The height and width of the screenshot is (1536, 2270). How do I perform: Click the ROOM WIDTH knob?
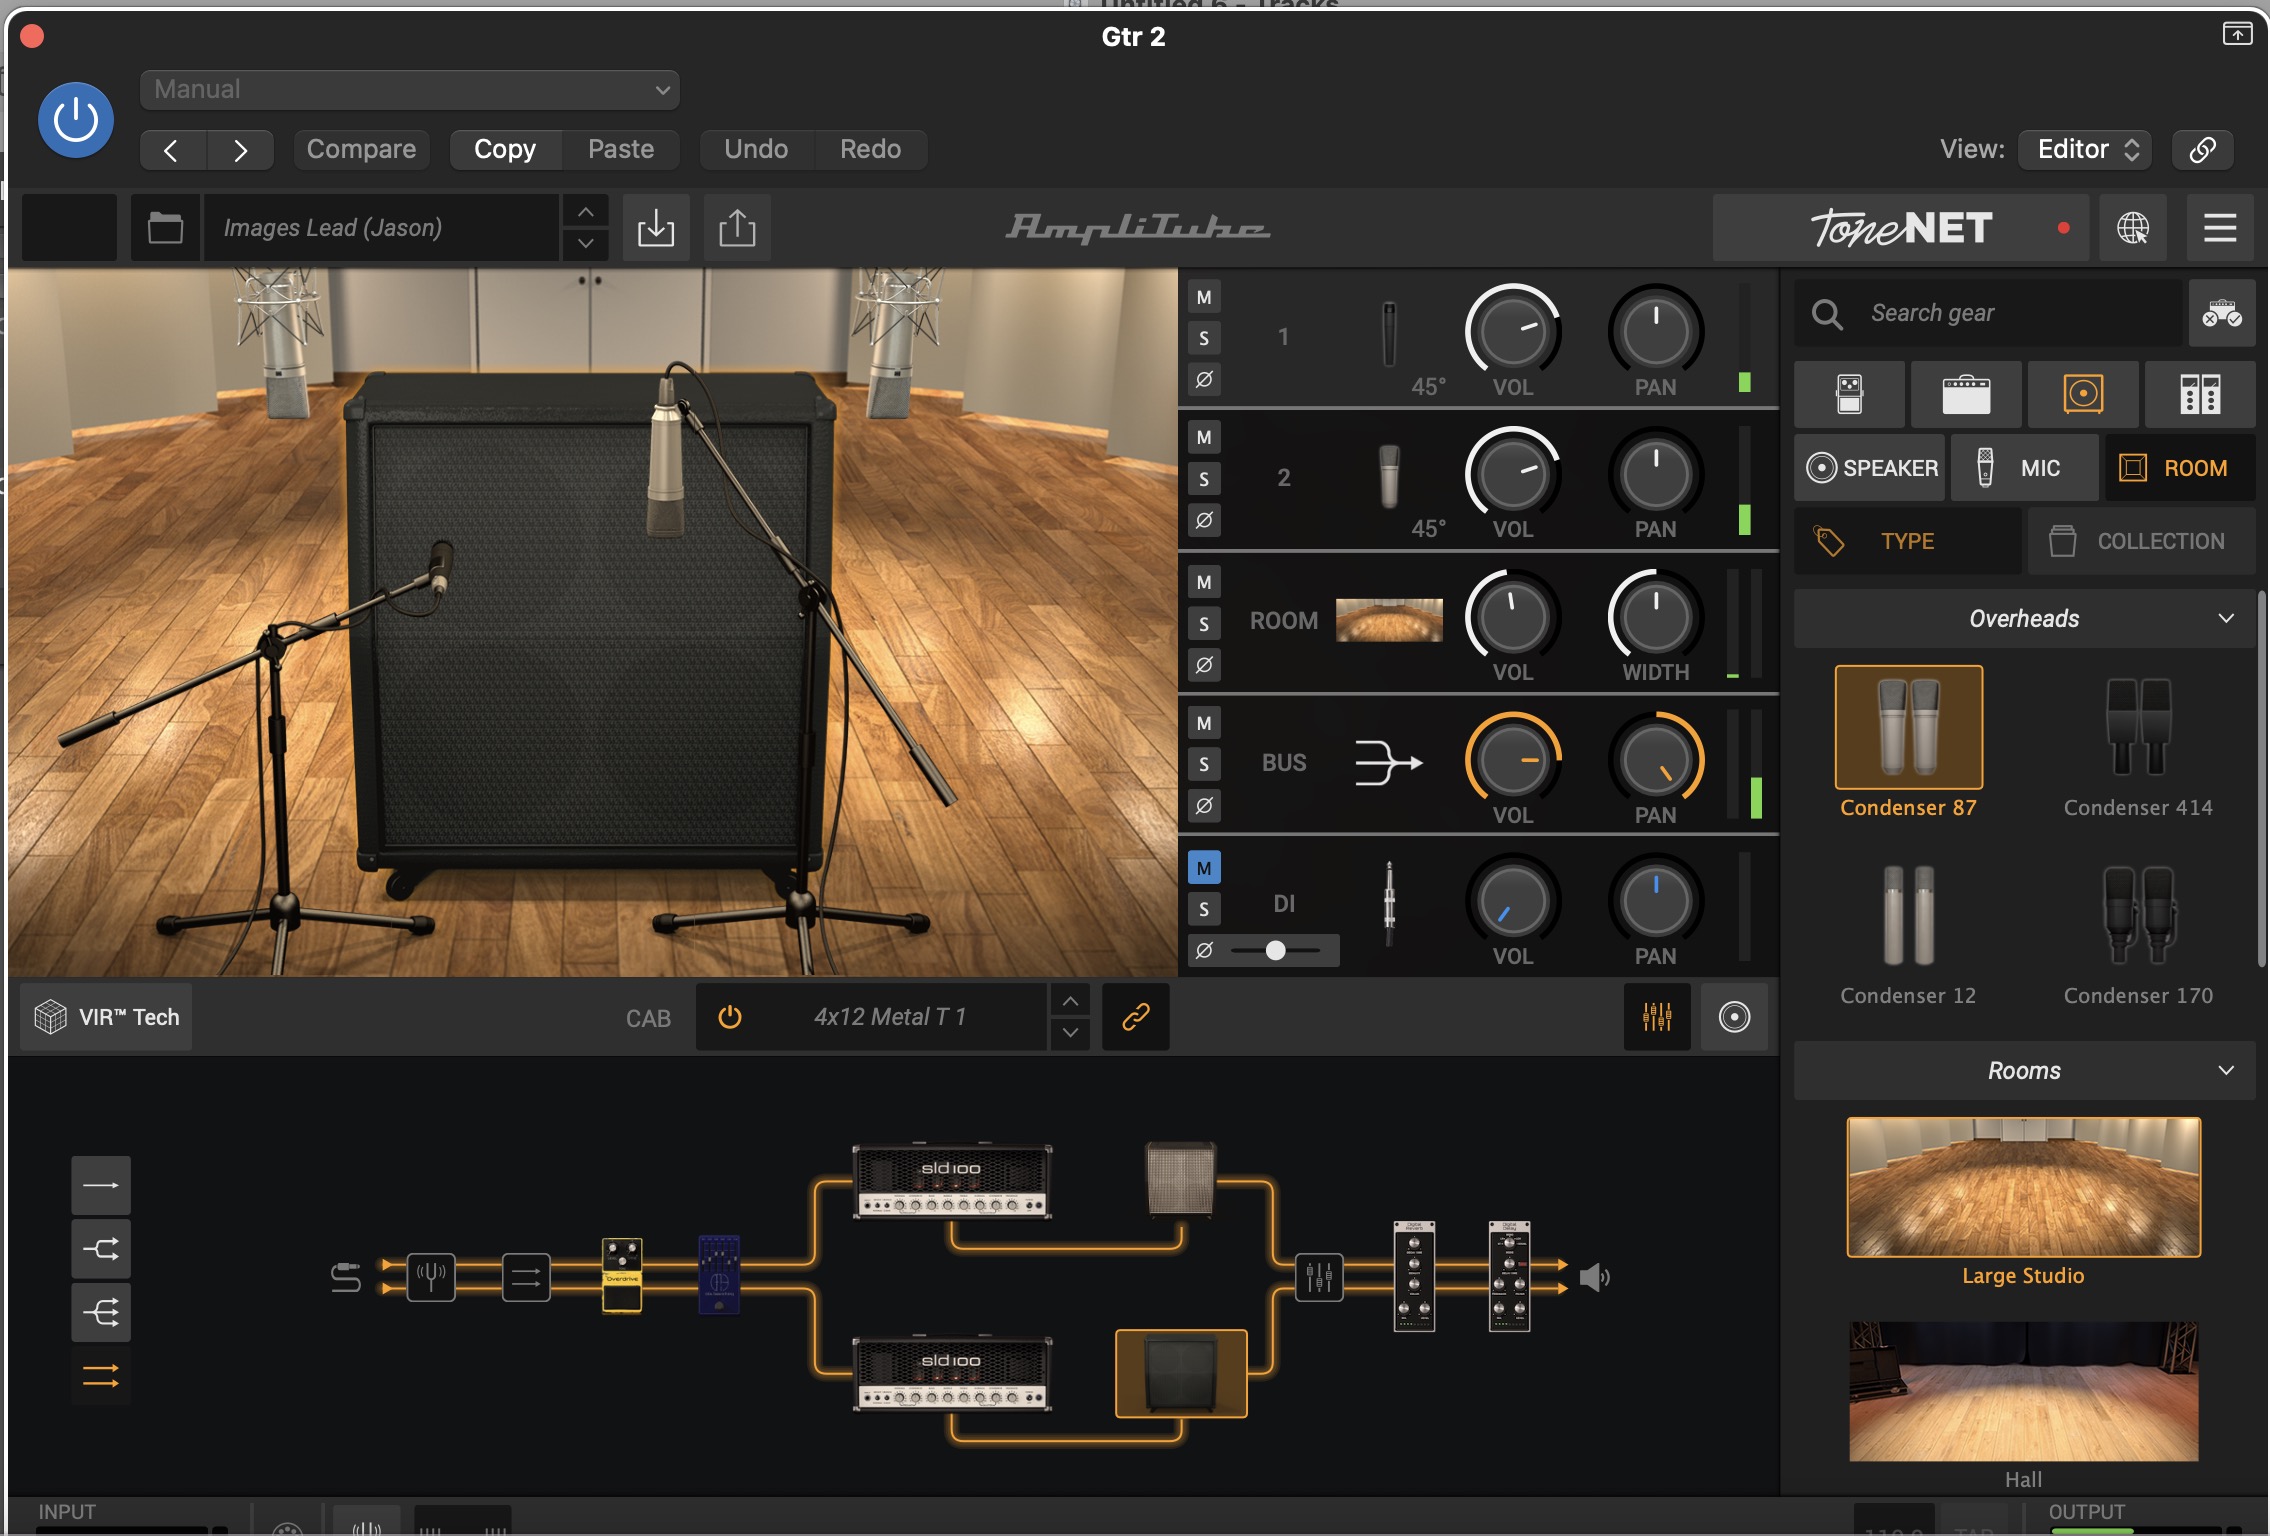click(x=1656, y=617)
